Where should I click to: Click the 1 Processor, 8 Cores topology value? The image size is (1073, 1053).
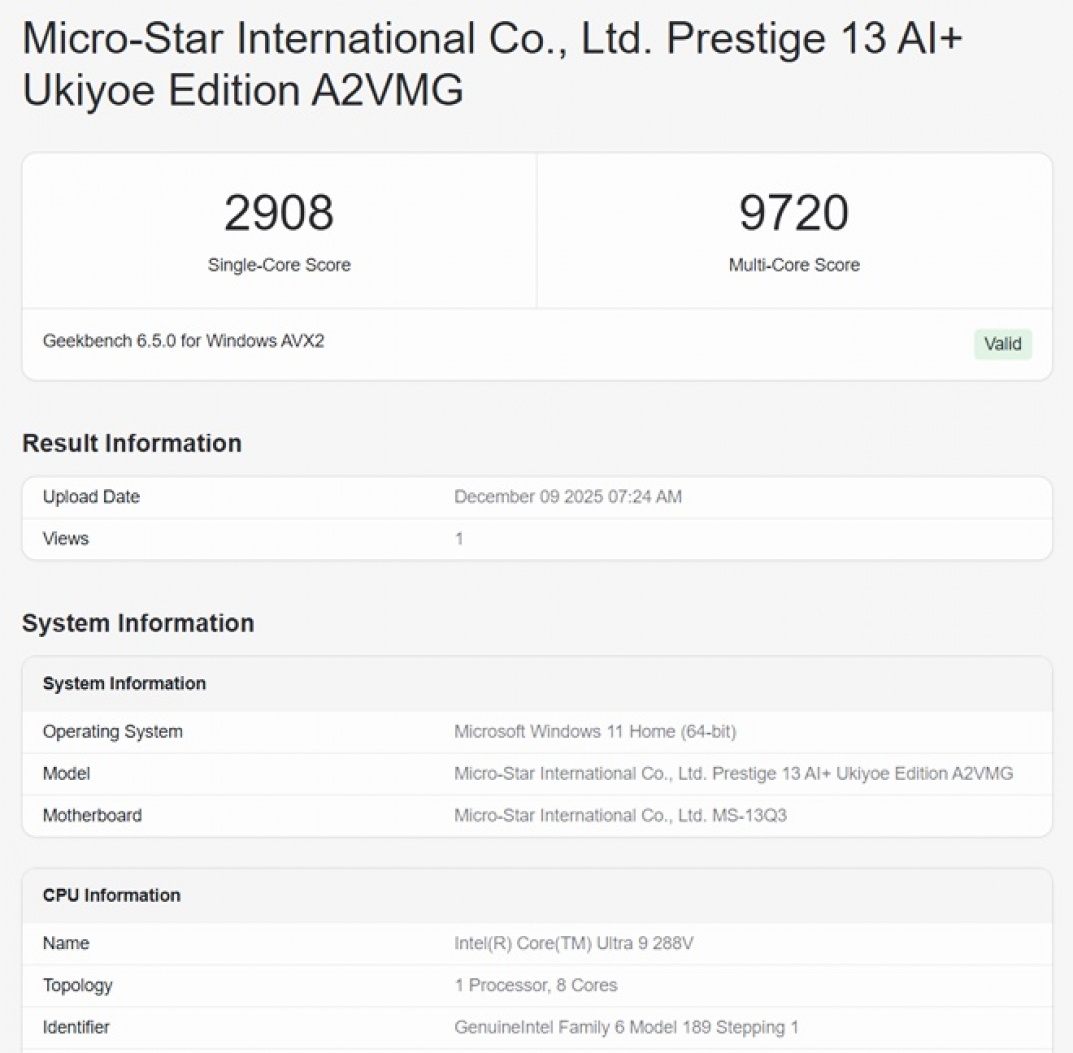tap(536, 986)
